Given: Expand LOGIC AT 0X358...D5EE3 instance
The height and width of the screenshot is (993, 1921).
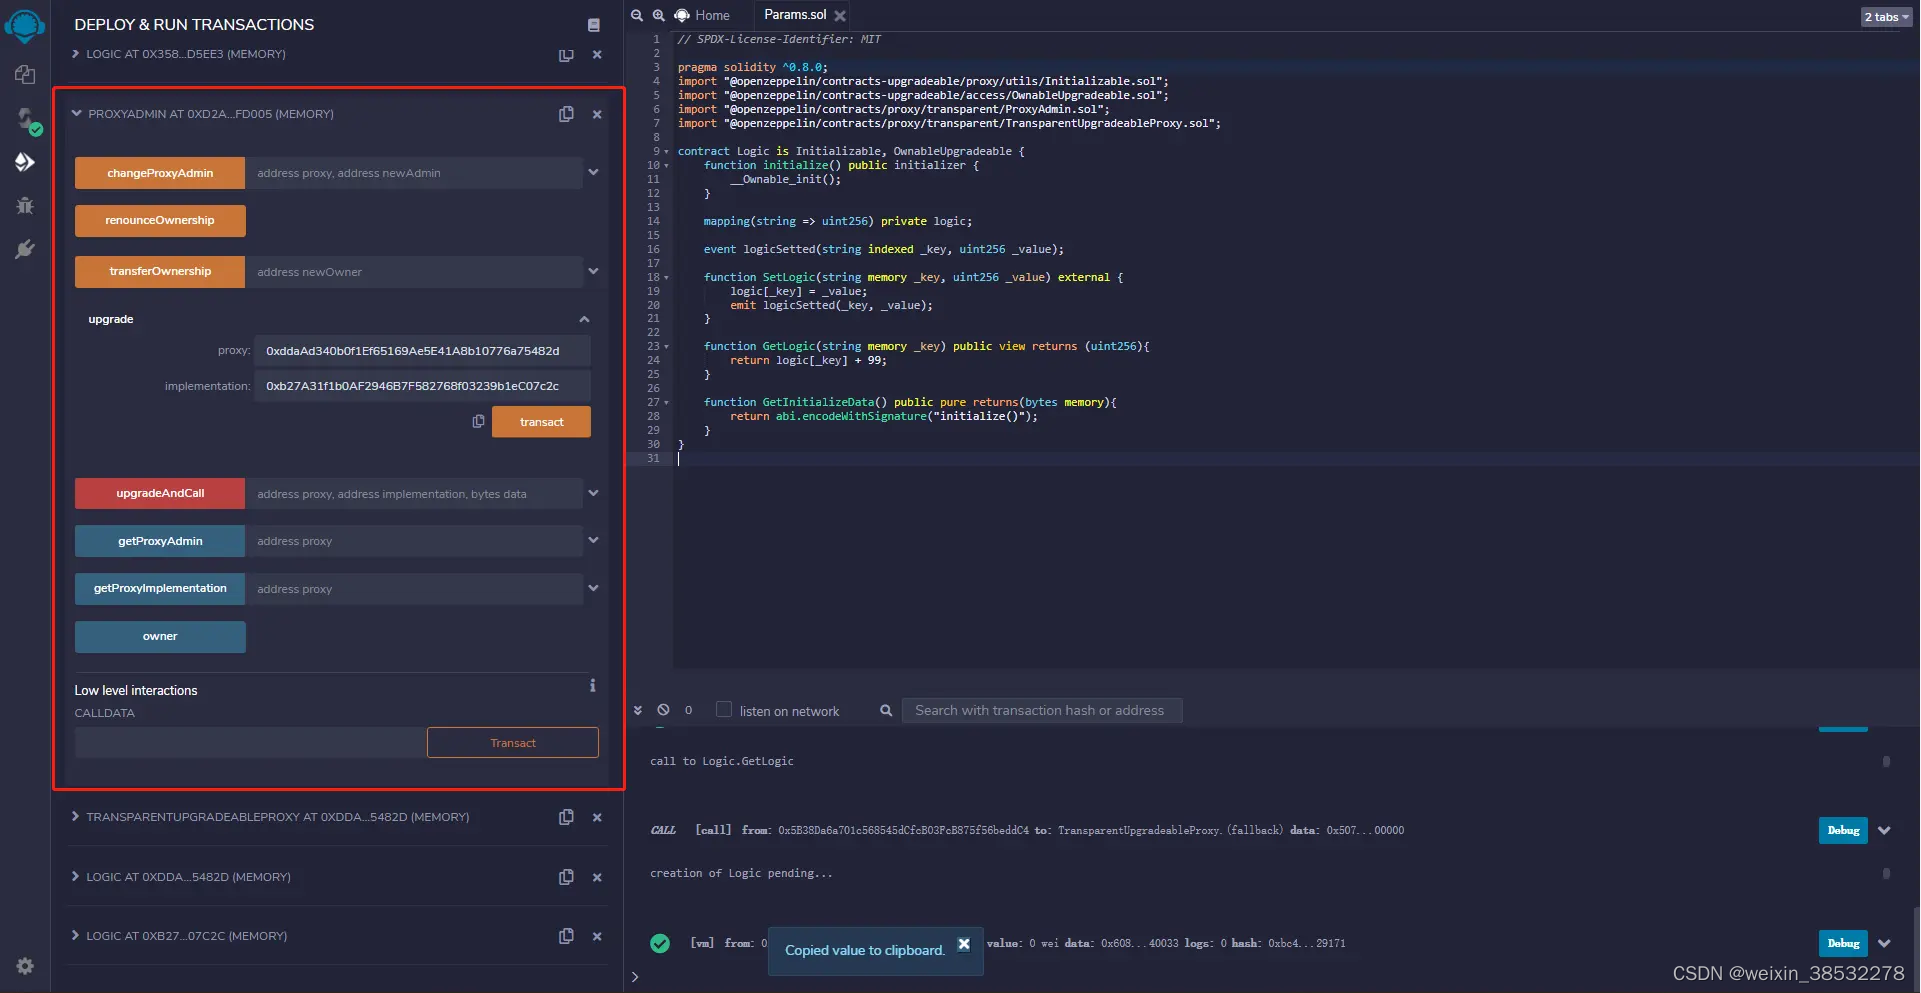Looking at the screenshot, I should [x=75, y=54].
